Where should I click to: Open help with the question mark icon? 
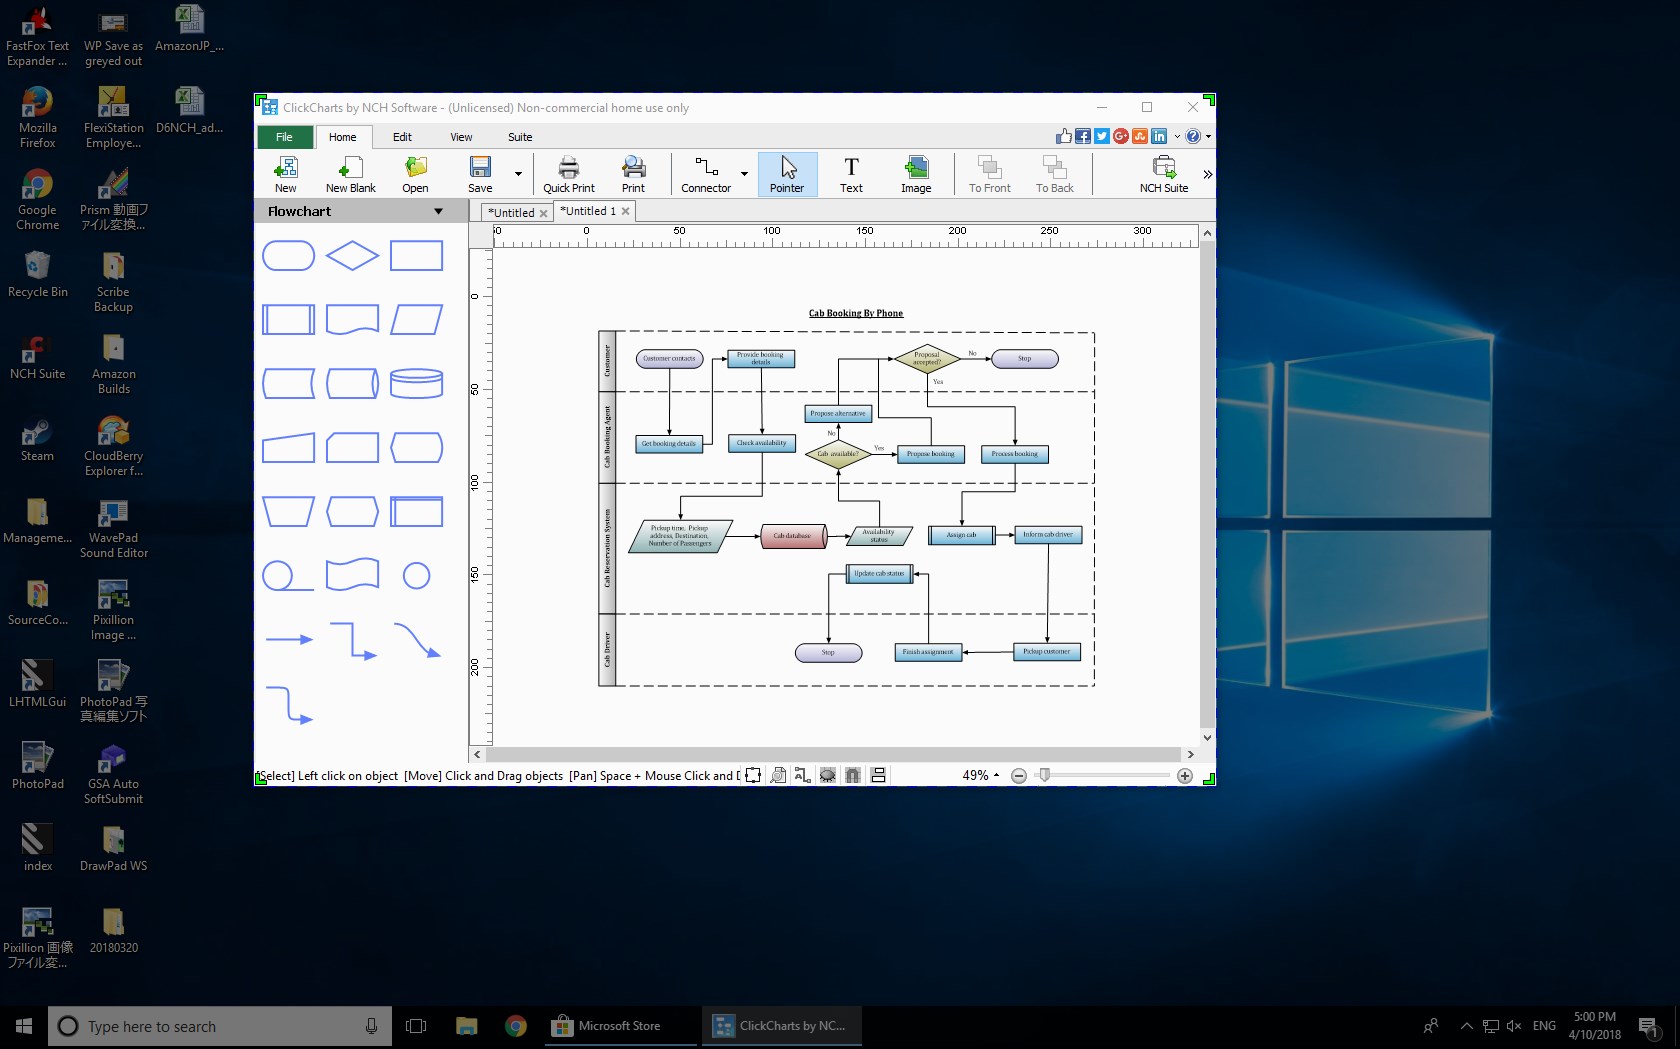(1194, 136)
